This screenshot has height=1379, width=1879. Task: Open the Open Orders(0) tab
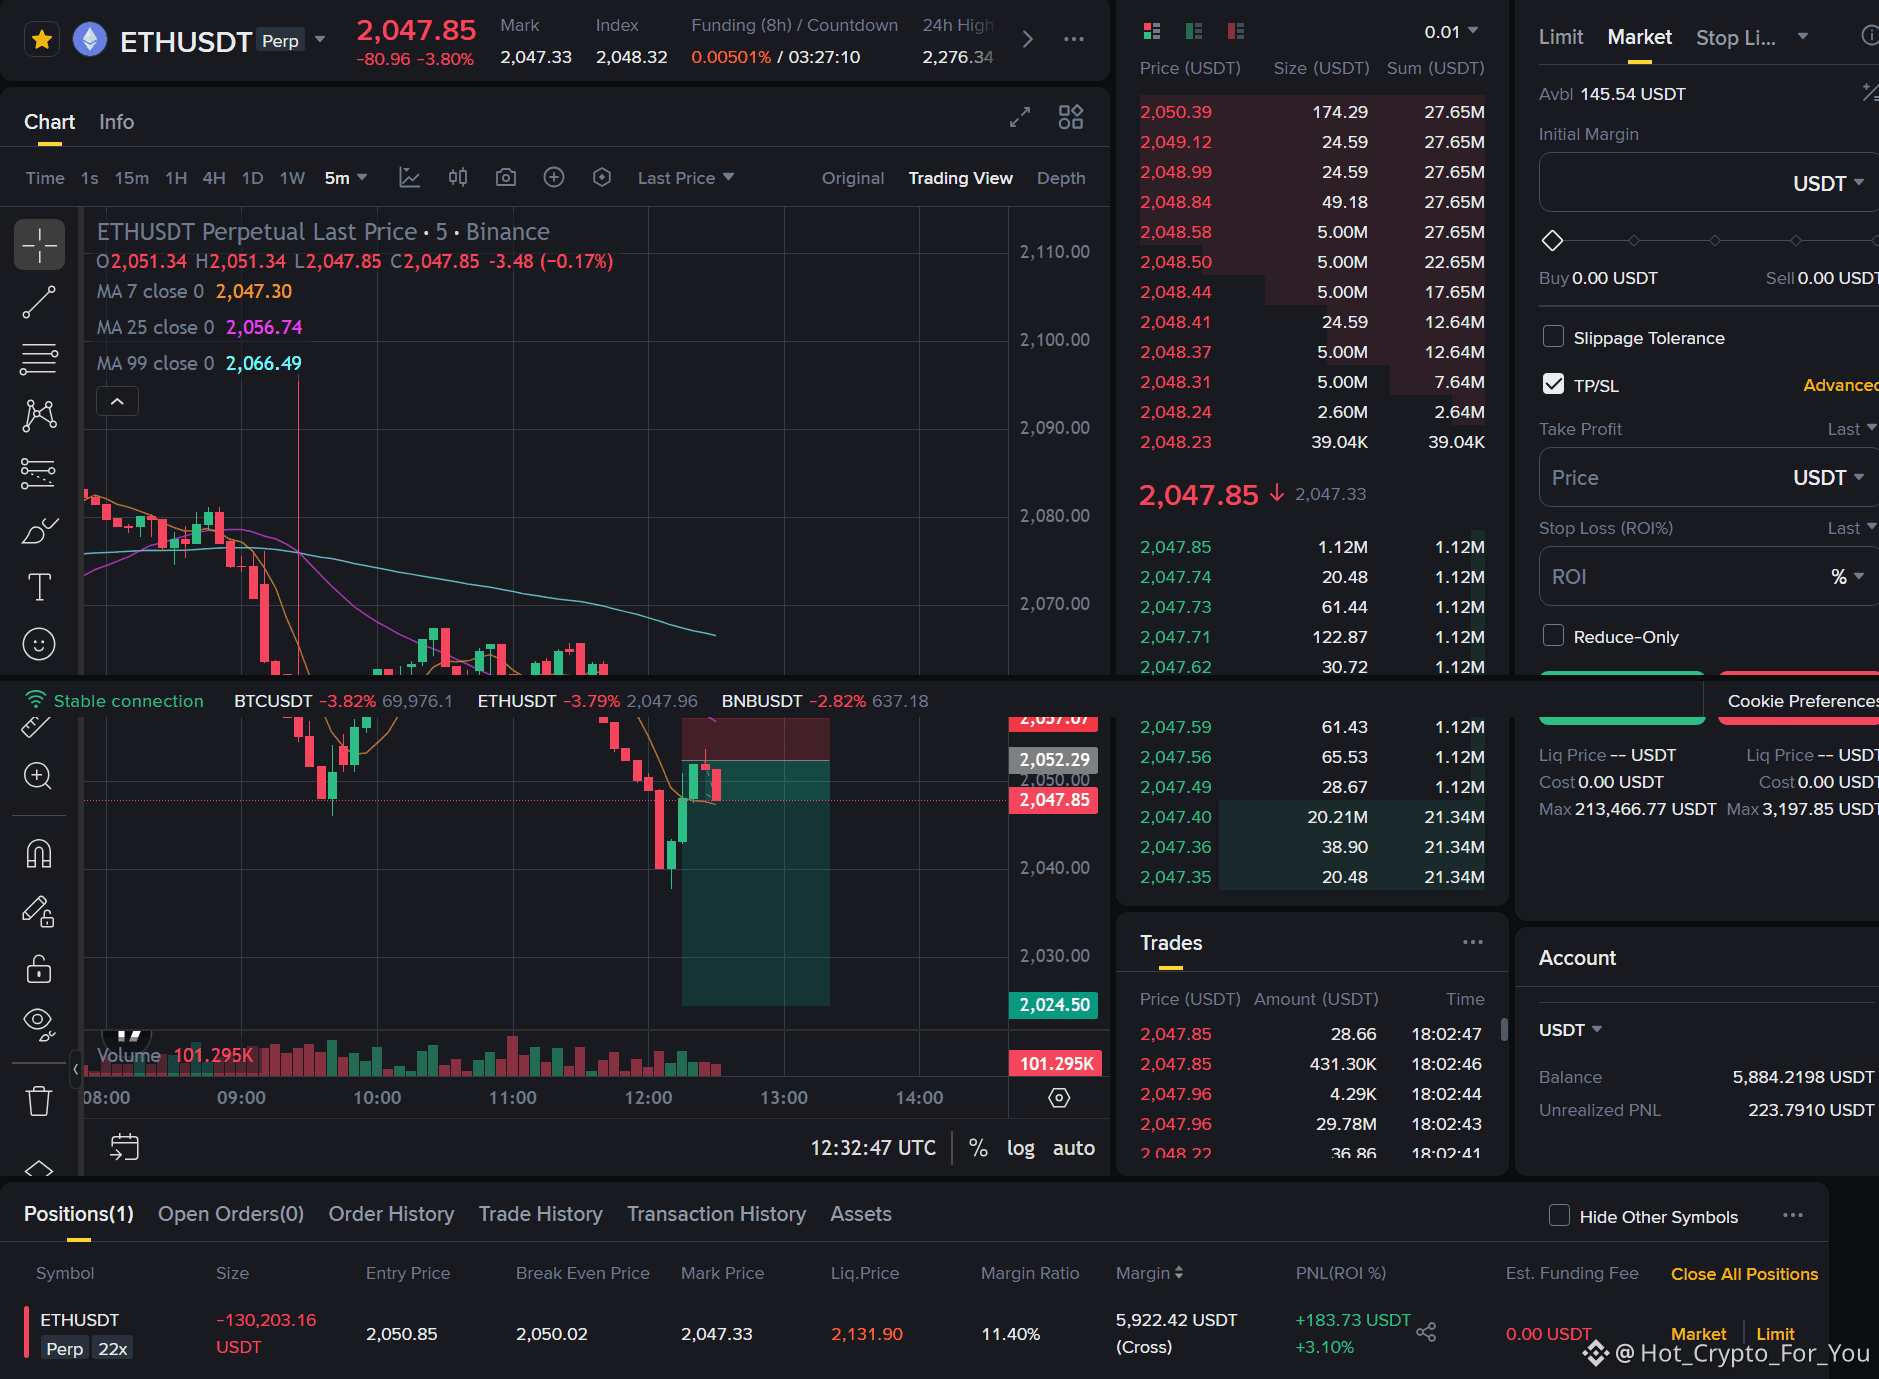231,1214
